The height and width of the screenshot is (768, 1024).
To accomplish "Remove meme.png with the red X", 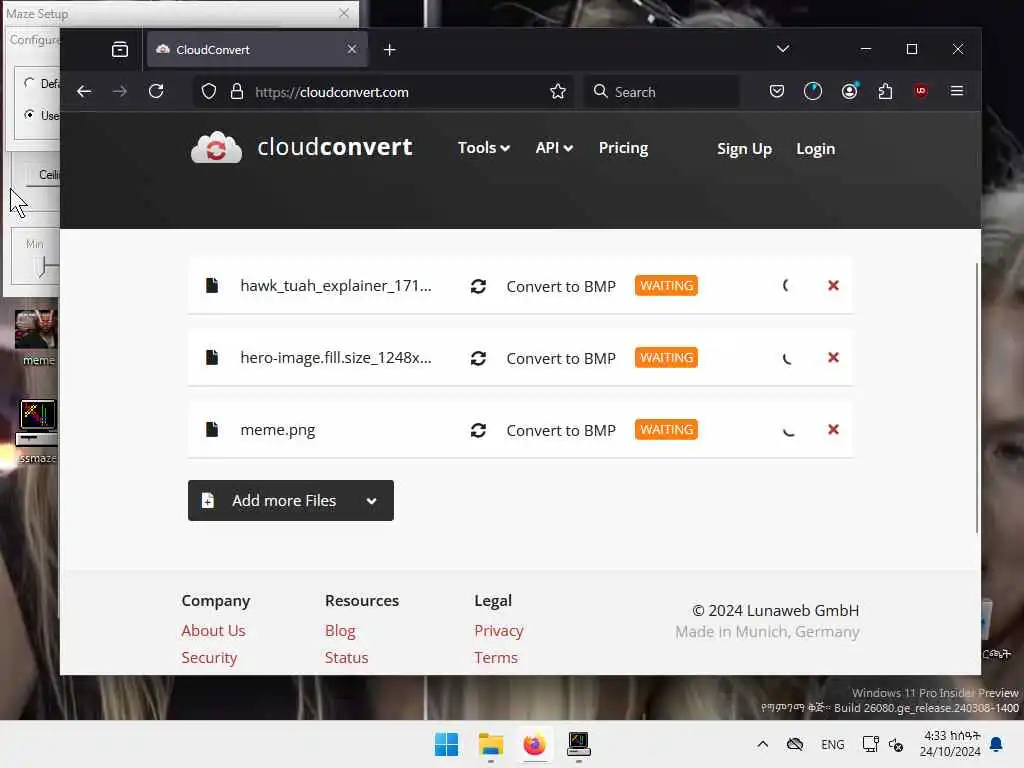I will [x=833, y=429].
